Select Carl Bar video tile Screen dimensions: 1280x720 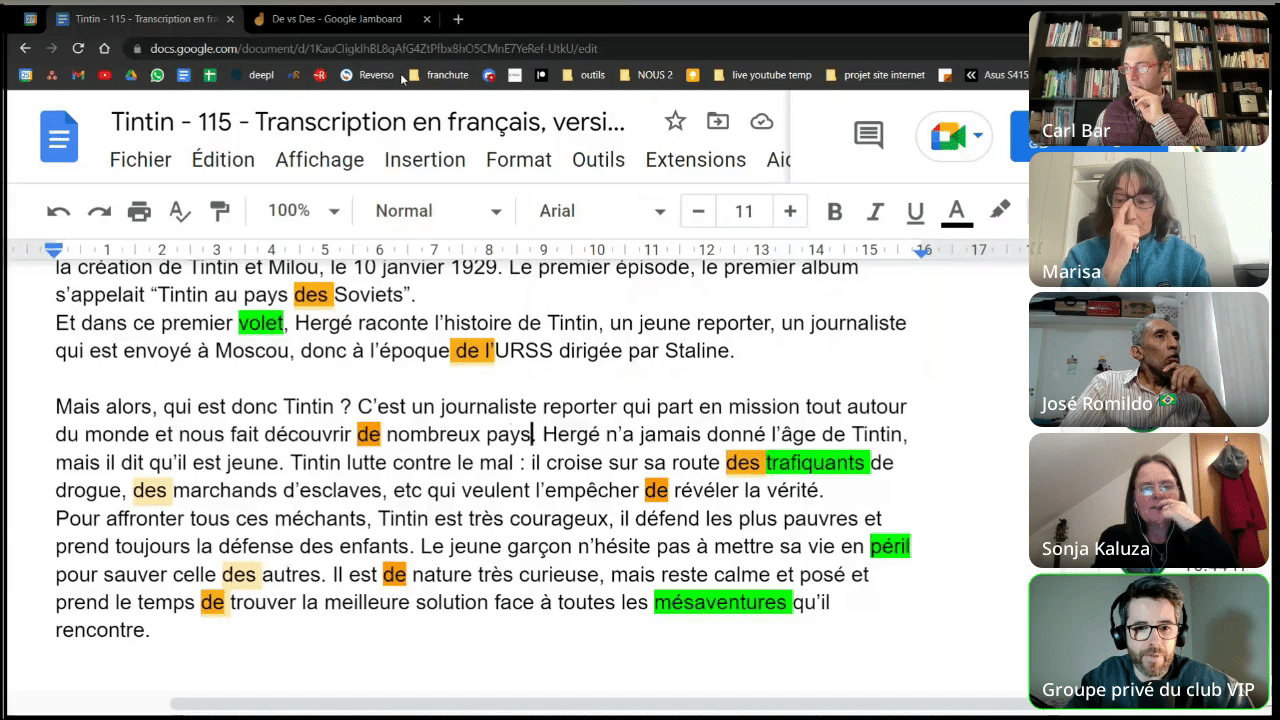(1149, 79)
